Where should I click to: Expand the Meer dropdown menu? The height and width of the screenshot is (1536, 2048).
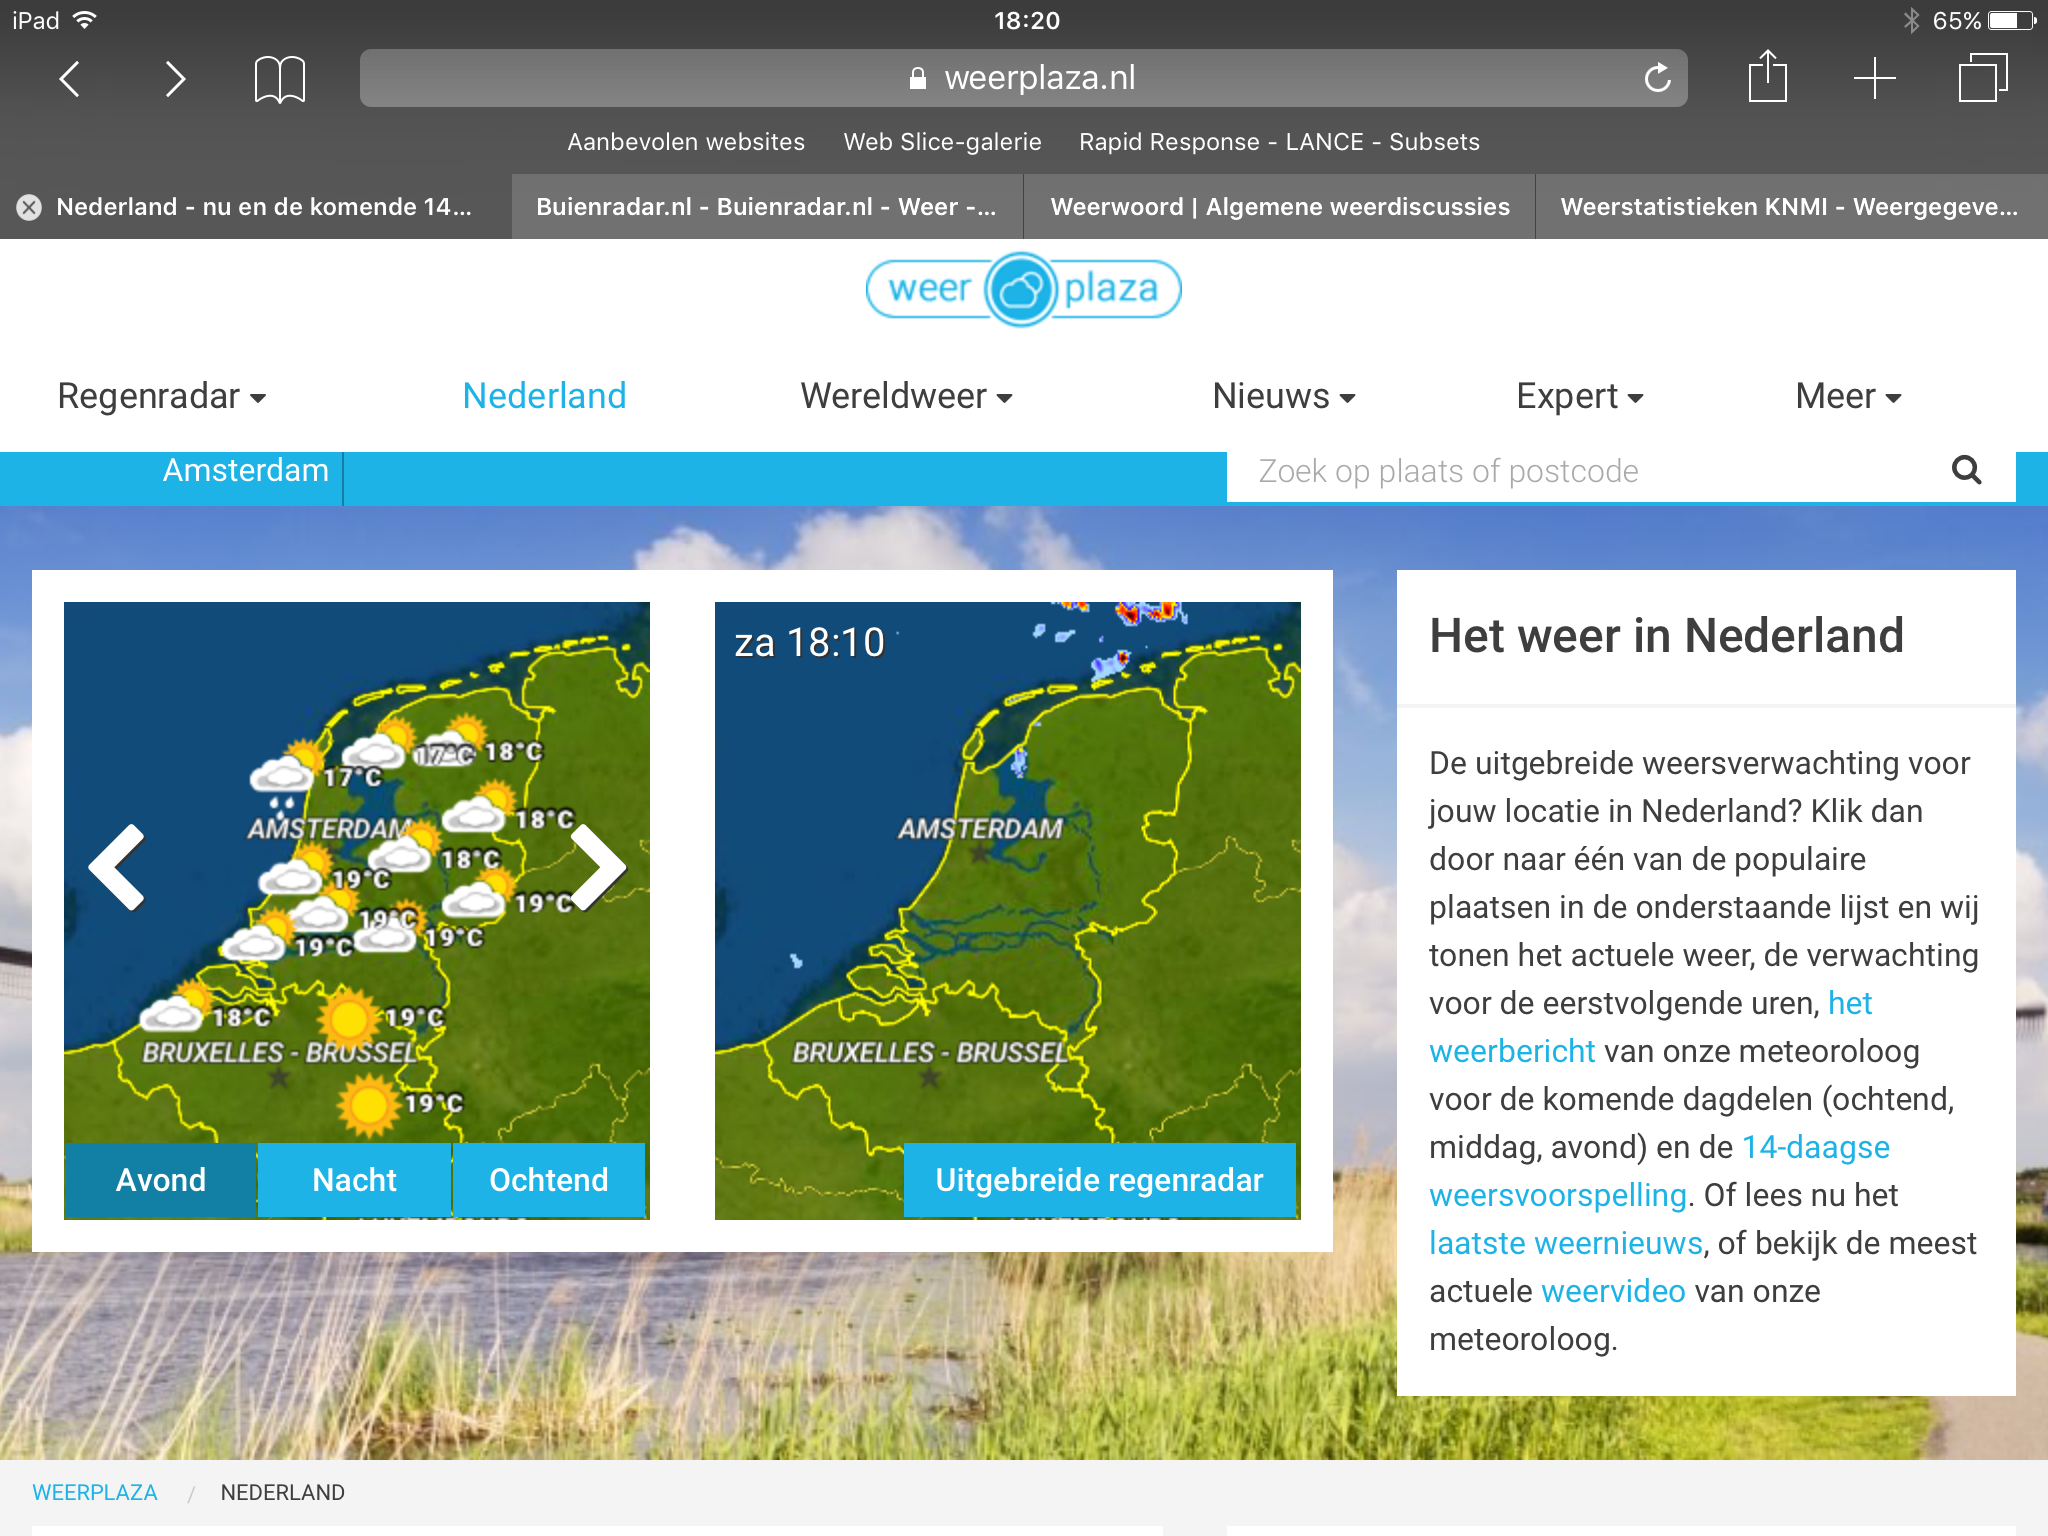point(1848,397)
